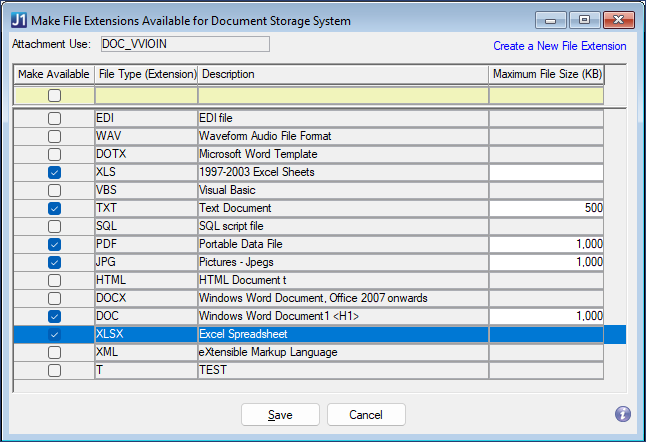This screenshot has height=442, width=646.
Task: Click the 'DOTX' file type cell
Action: pyautogui.click(x=146, y=154)
